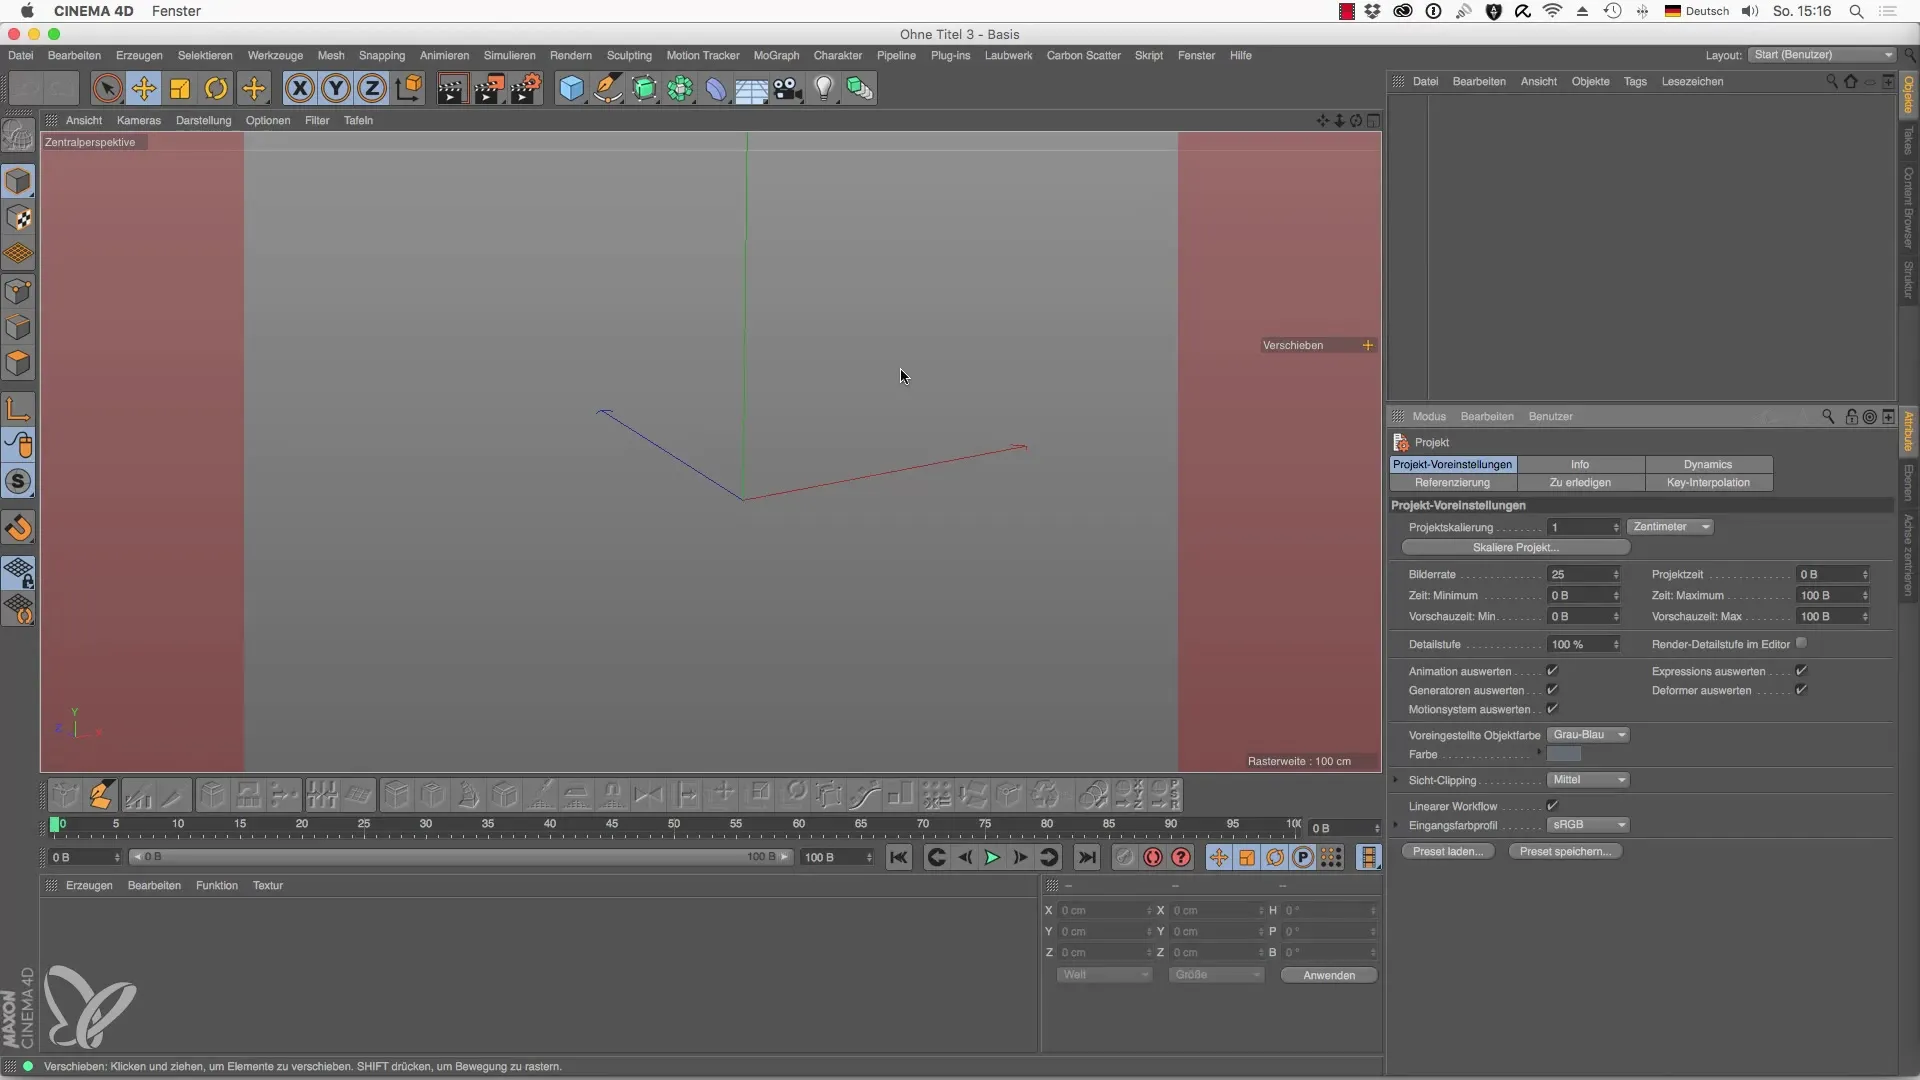Expand the Eingangsfarbprofil disclosure triangle
Image resolution: width=1920 pixels, height=1080 pixels.
tap(1396, 825)
